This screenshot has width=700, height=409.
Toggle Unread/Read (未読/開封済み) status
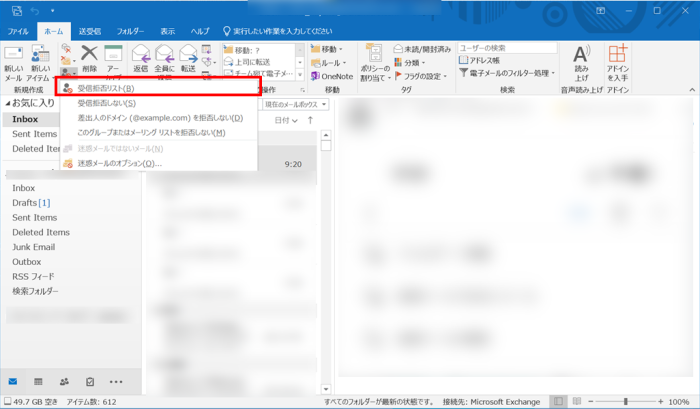pos(422,49)
